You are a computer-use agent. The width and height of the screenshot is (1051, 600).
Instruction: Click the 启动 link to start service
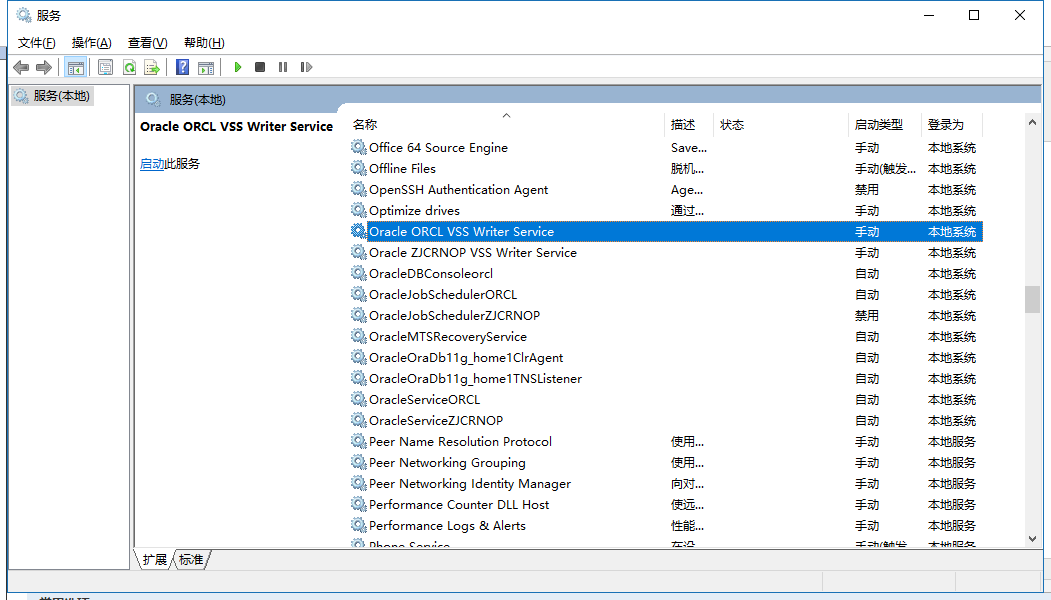tap(151, 164)
